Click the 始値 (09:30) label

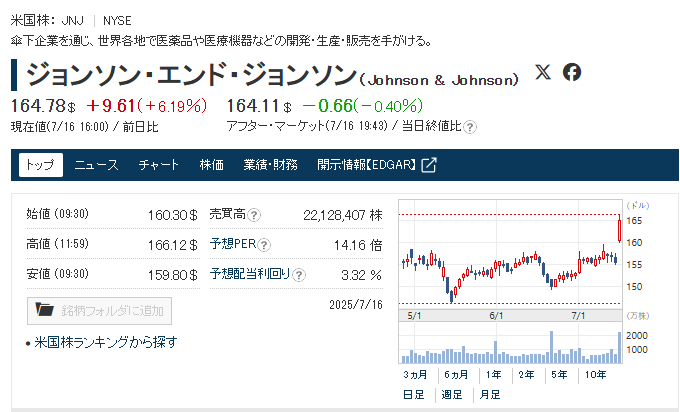57,214
